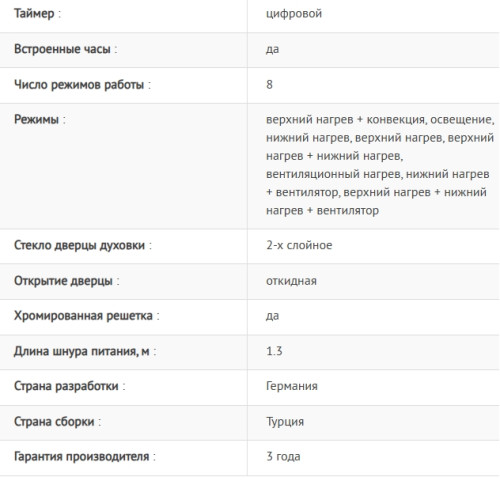Select the Германия value
This screenshot has width=500, height=496.
coord(292,386)
